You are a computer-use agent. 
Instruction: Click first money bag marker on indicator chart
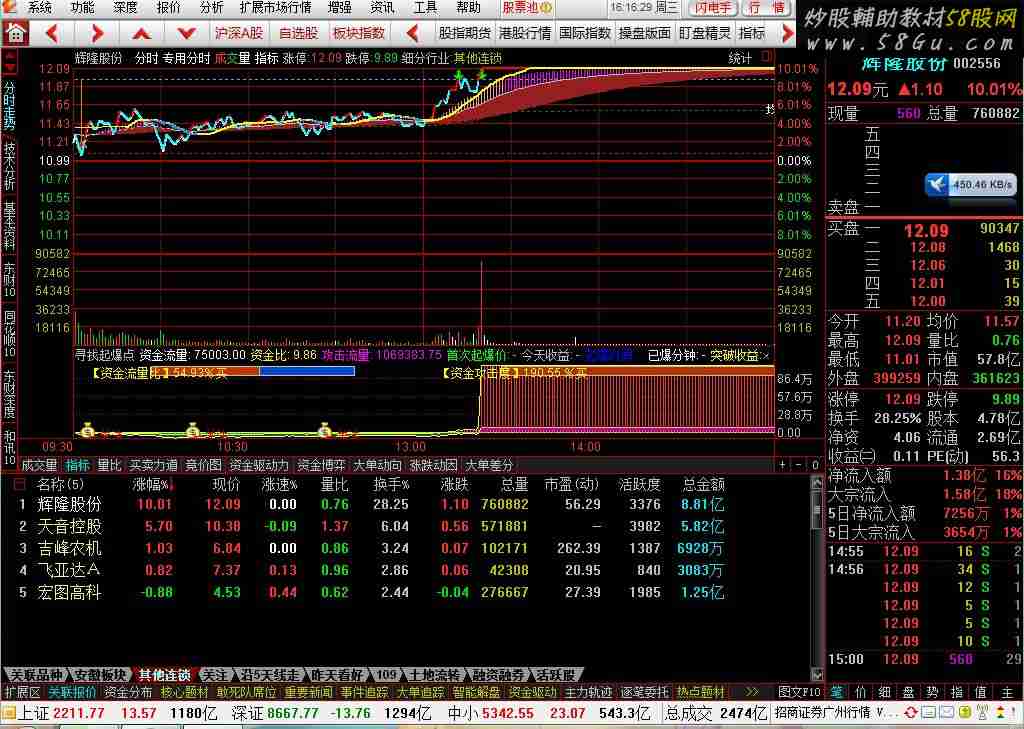(x=88, y=430)
